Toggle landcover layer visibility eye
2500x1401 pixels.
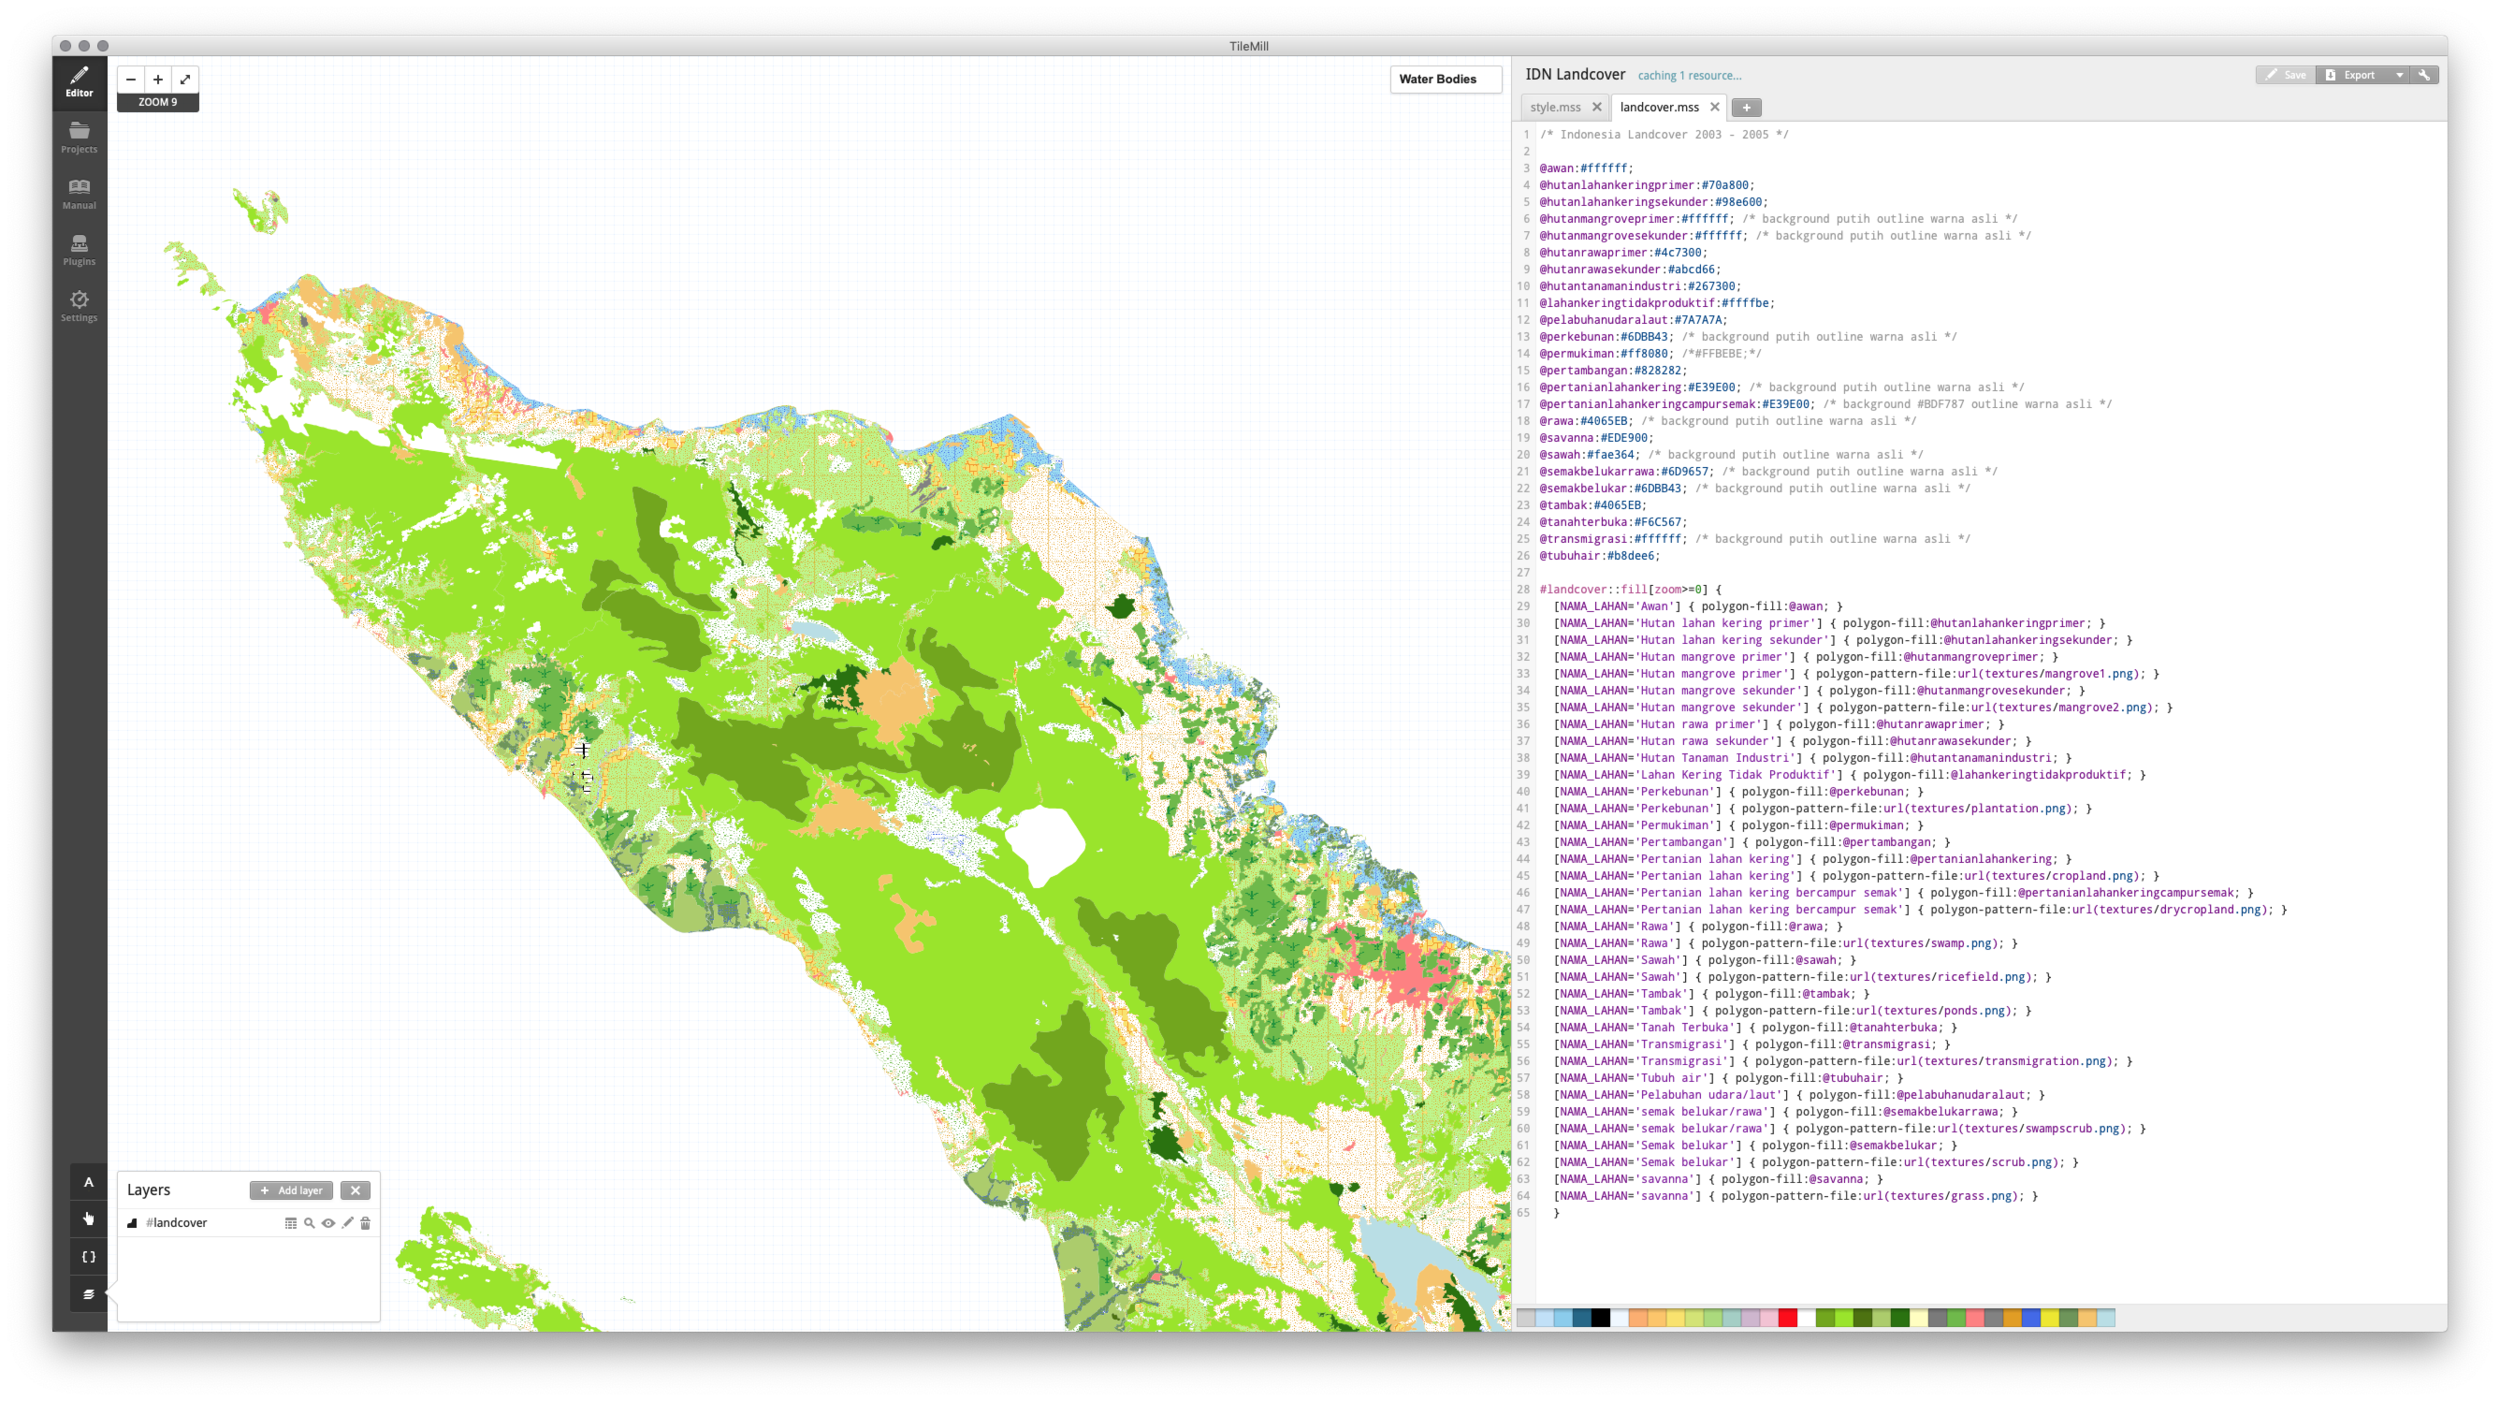(328, 1223)
